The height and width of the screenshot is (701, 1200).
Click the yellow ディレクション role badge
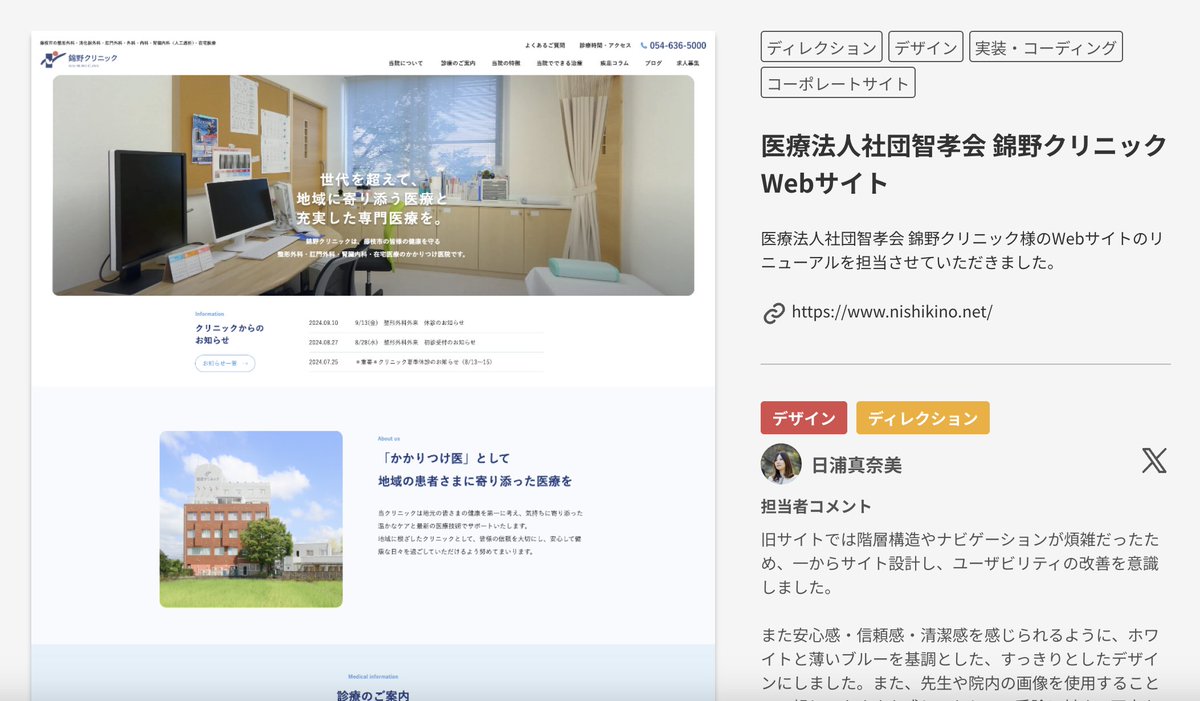click(x=923, y=418)
